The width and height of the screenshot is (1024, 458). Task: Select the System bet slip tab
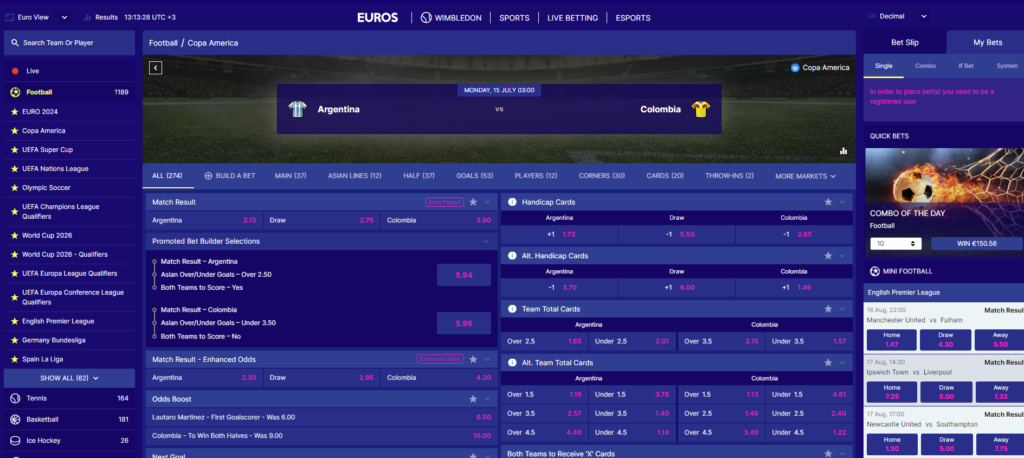click(1006, 66)
